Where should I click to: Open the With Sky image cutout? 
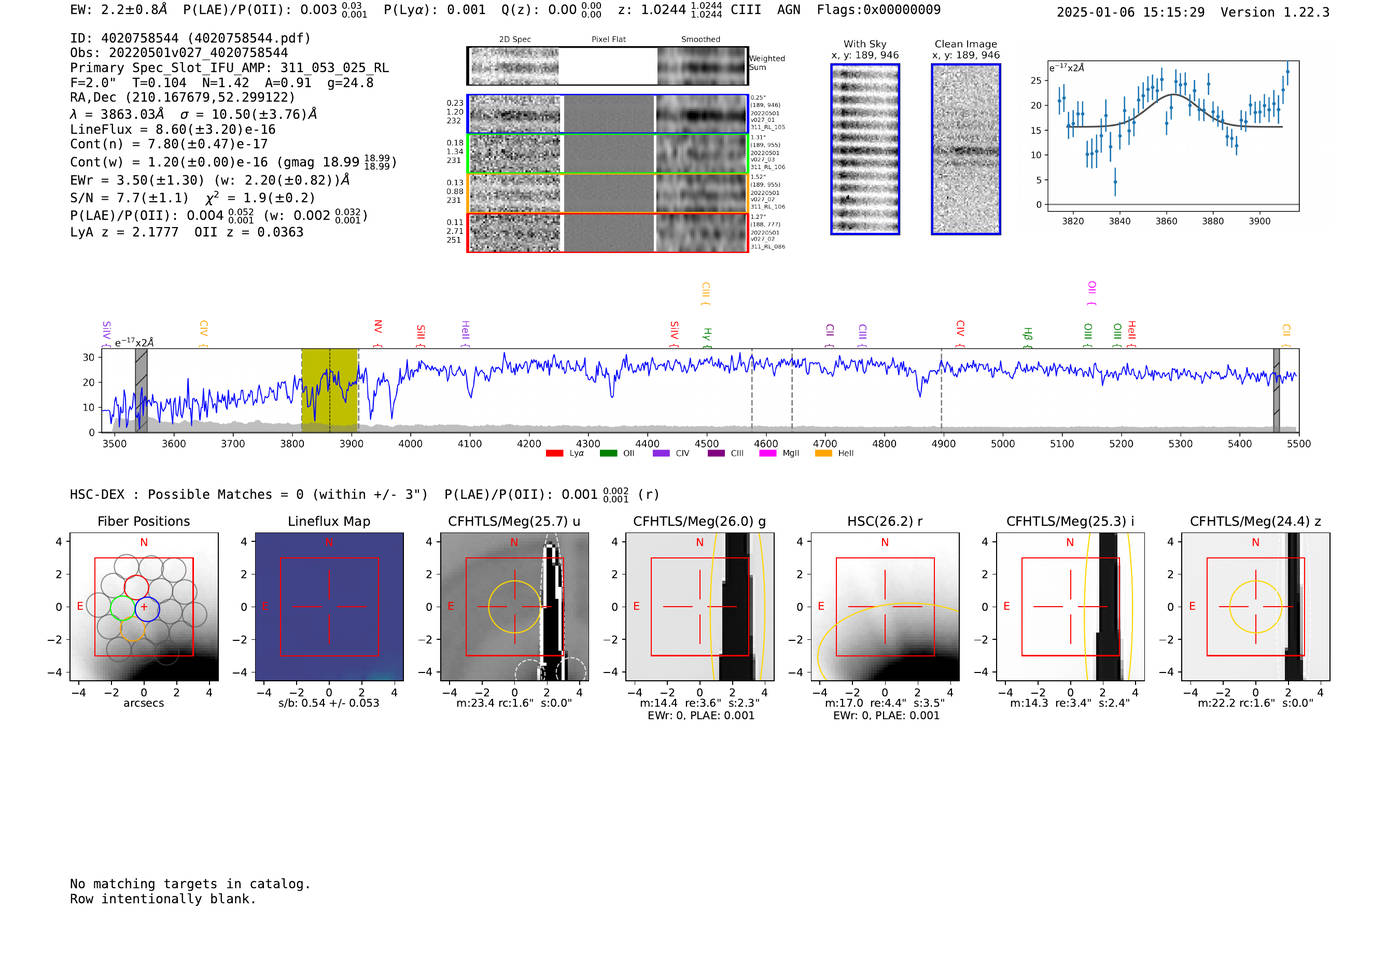(x=865, y=149)
